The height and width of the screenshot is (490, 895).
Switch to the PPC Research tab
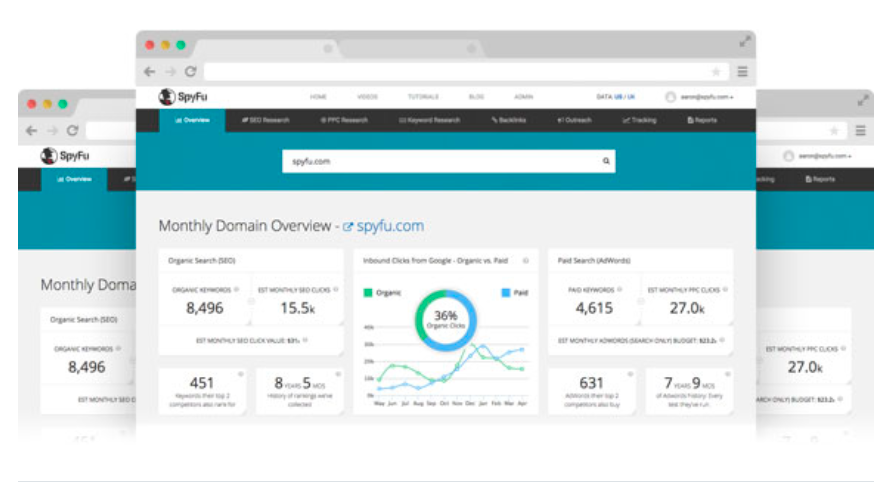(x=344, y=120)
